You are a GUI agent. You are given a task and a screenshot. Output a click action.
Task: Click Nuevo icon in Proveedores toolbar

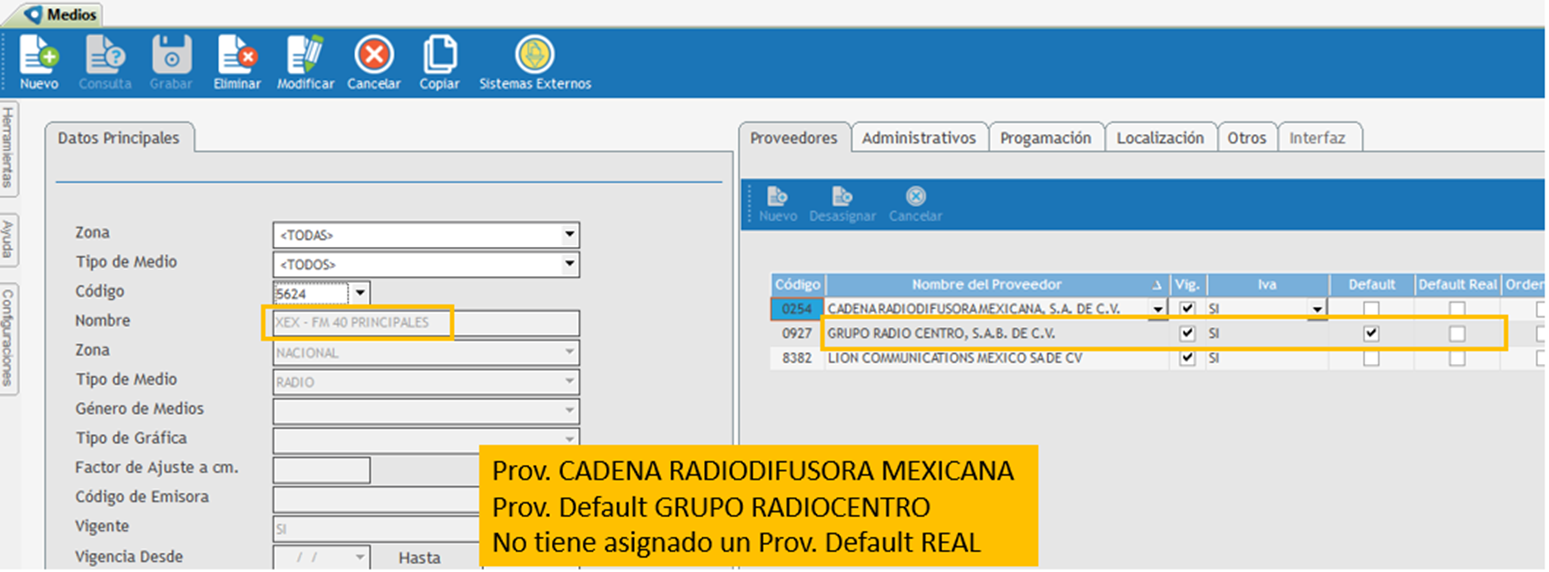(777, 197)
